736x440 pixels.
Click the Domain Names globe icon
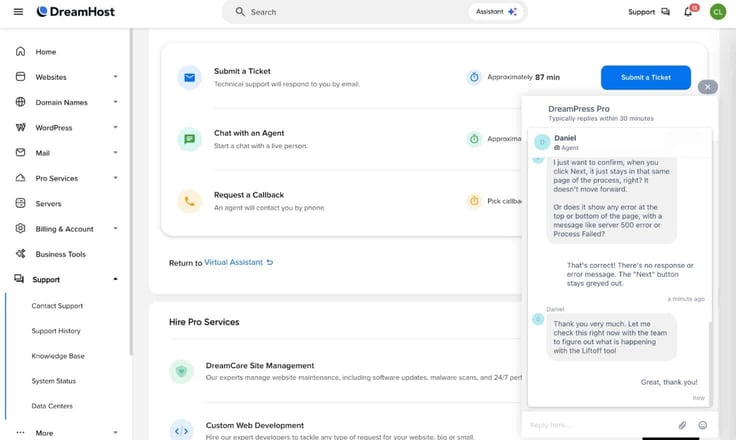coord(20,102)
